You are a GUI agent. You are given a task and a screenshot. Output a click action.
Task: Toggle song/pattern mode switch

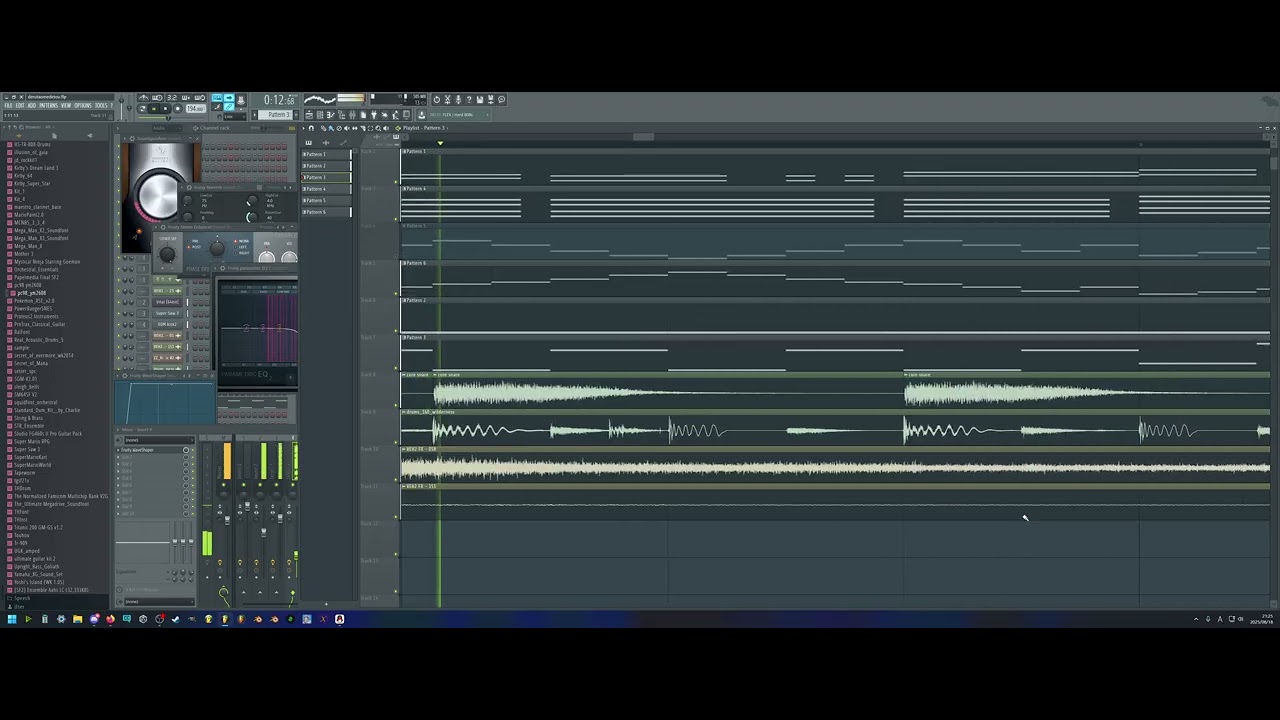pyautogui.click(x=143, y=109)
